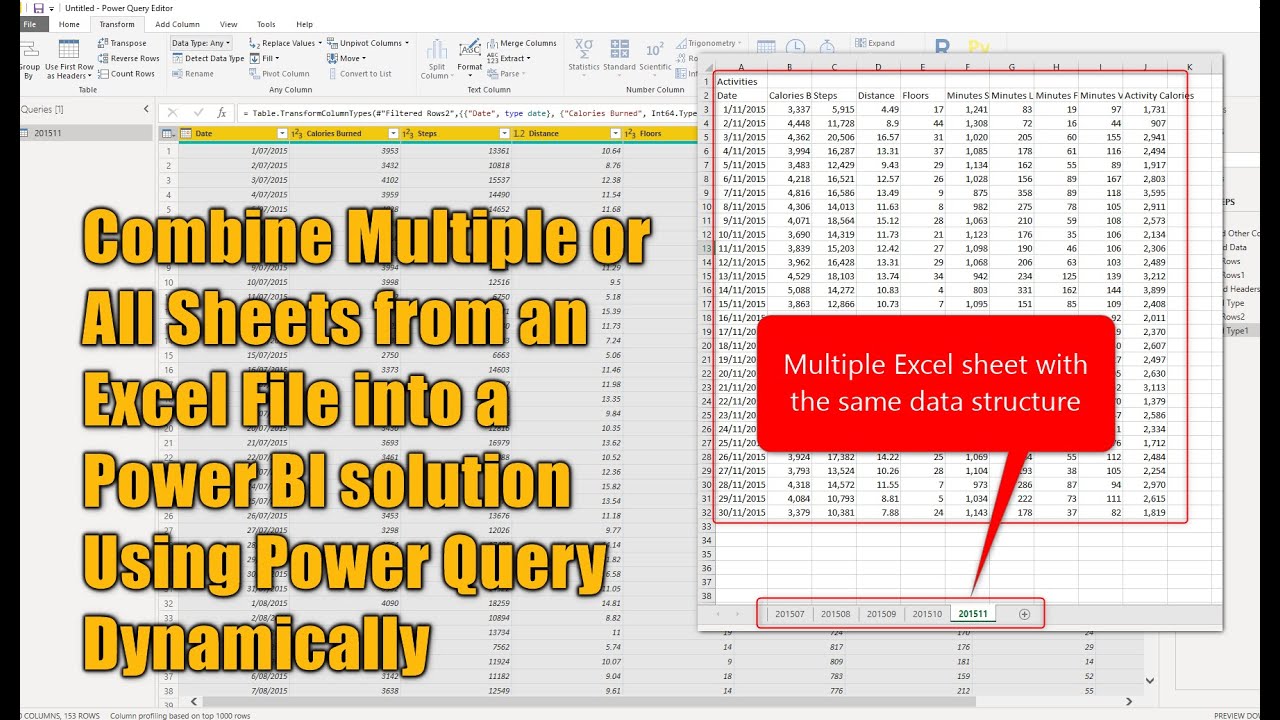Open the Fill dropdown
Screen dimensions: 1280x720
(265, 58)
